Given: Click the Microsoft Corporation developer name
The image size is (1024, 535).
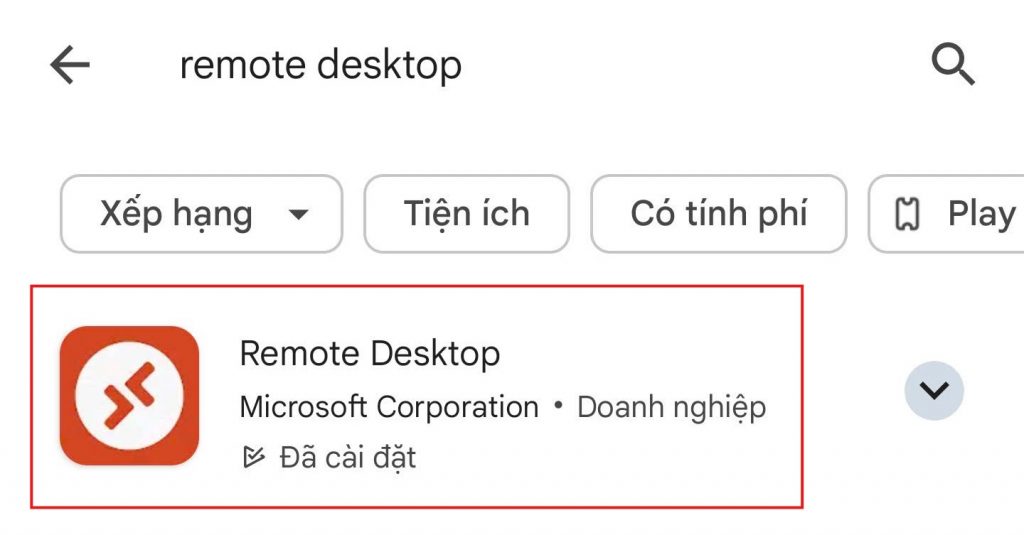Looking at the screenshot, I should pos(389,407).
